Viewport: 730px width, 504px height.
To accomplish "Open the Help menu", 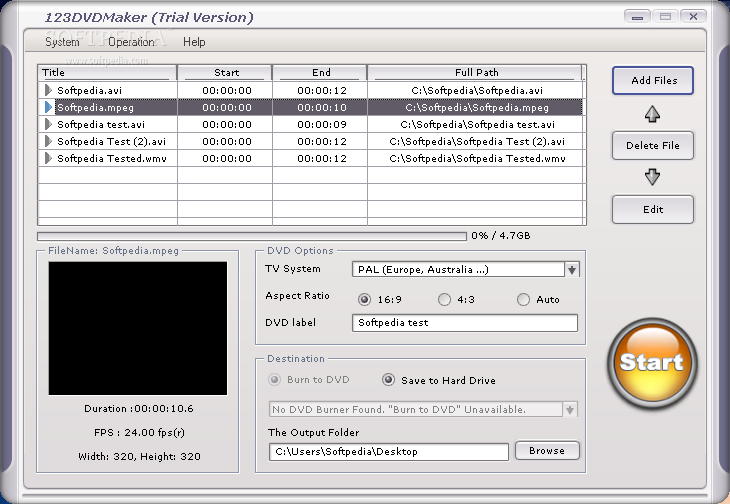I will click(x=194, y=42).
